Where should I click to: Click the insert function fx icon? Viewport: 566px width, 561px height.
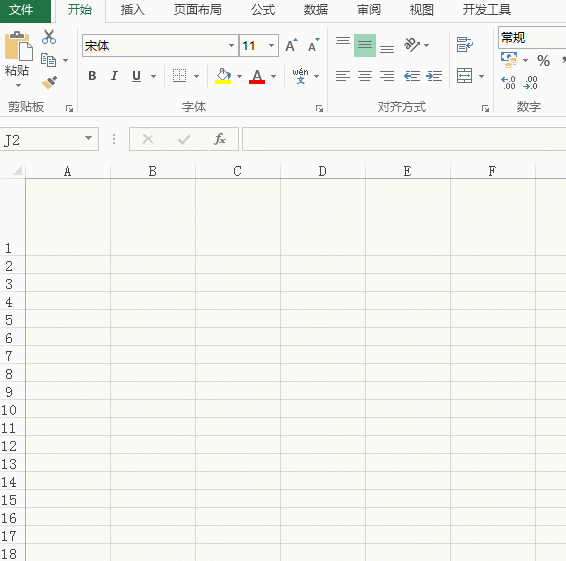[220, 139]
